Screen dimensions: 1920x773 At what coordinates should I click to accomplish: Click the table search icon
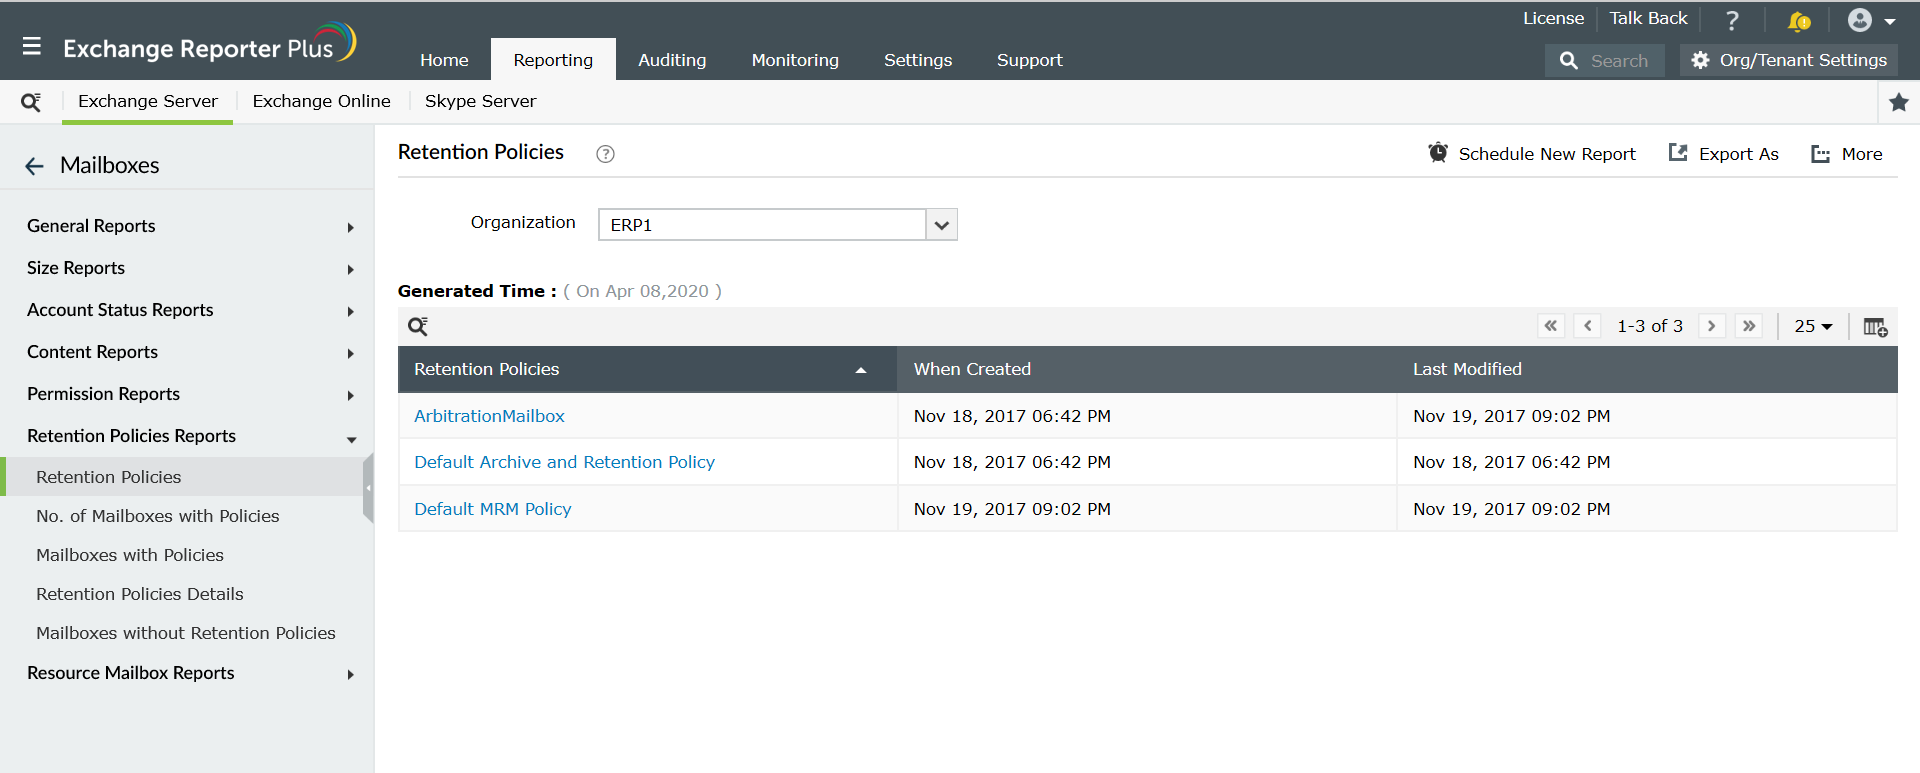pos(418,326)
